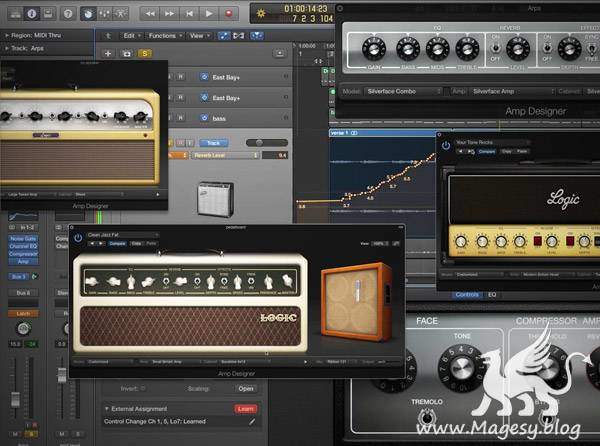Open the View size dropdown in Clean Jazz Fat plugin
Viewport: 600px width, 446px height.
(380, 243)
